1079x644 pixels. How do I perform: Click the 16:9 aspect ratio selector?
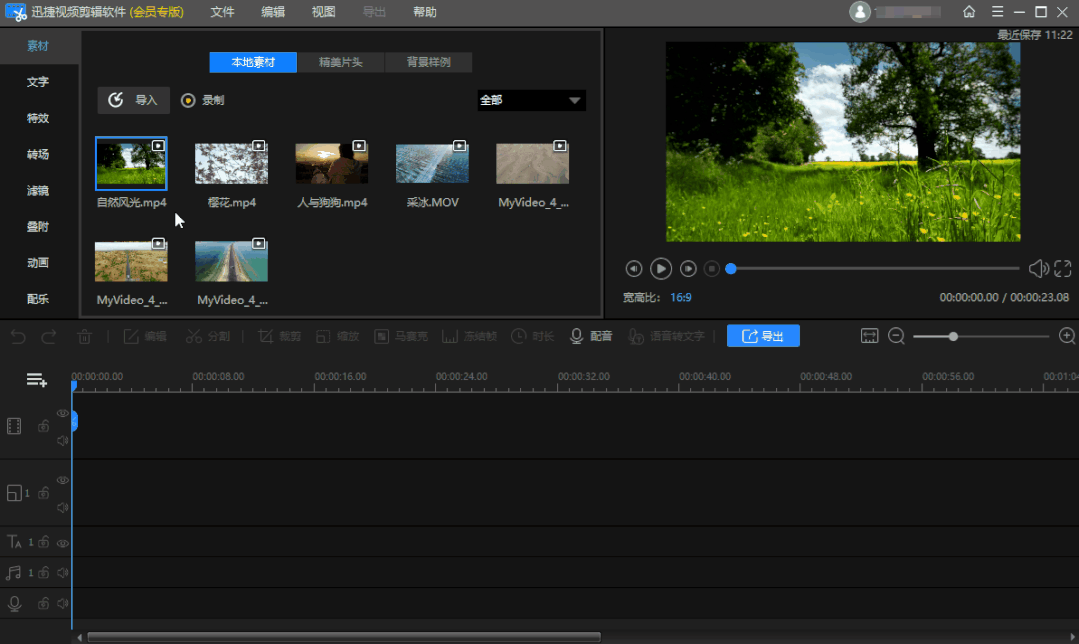(x=681, y=297)
